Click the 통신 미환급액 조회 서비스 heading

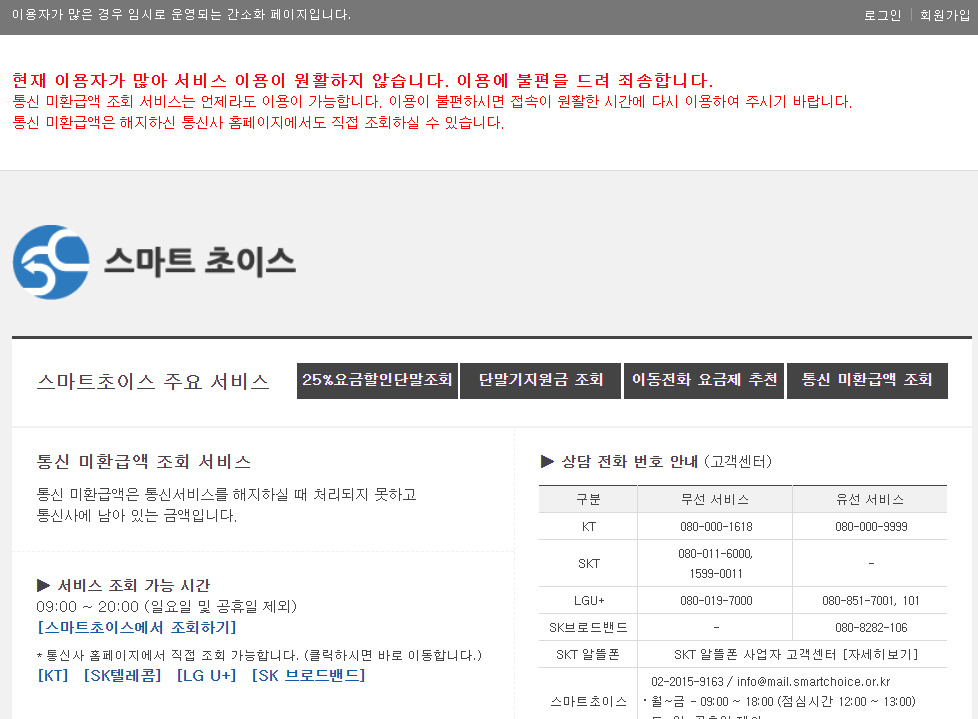[143, 461]
